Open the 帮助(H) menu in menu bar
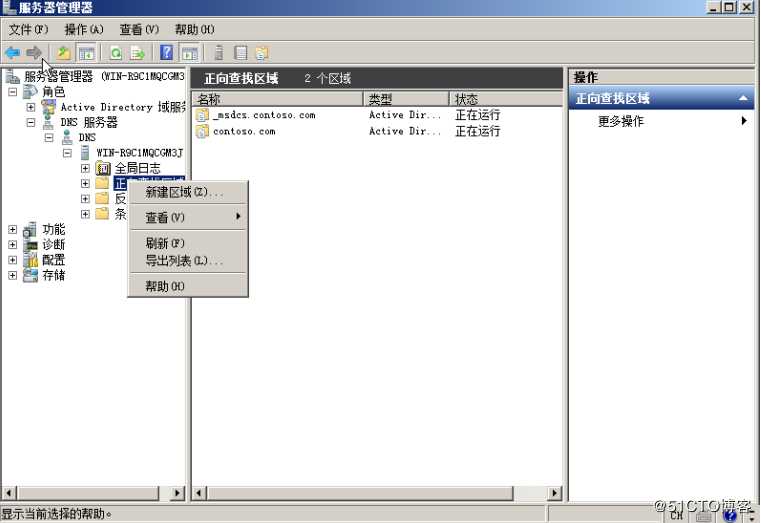761x523 pixels. (195, 30)
